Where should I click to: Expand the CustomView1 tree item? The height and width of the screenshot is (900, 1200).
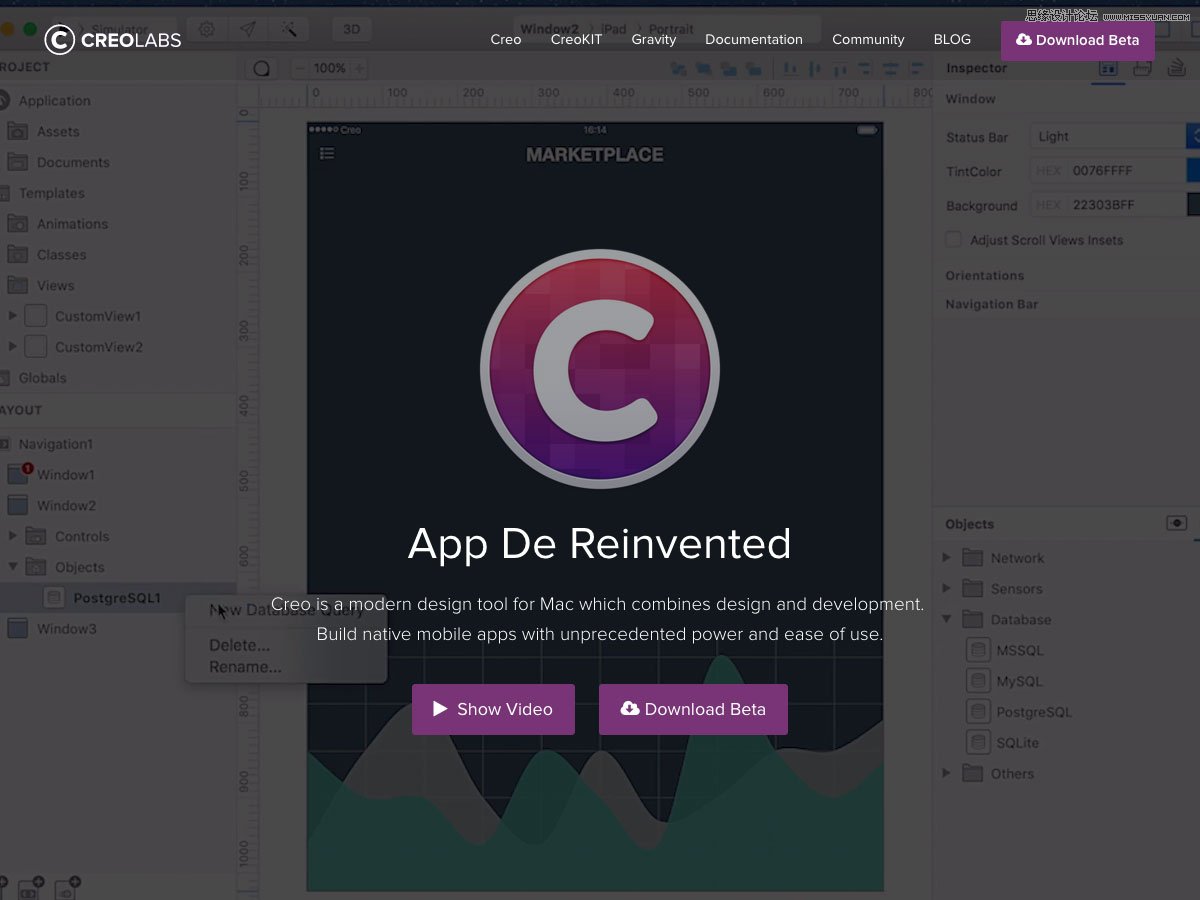(13, 316)
